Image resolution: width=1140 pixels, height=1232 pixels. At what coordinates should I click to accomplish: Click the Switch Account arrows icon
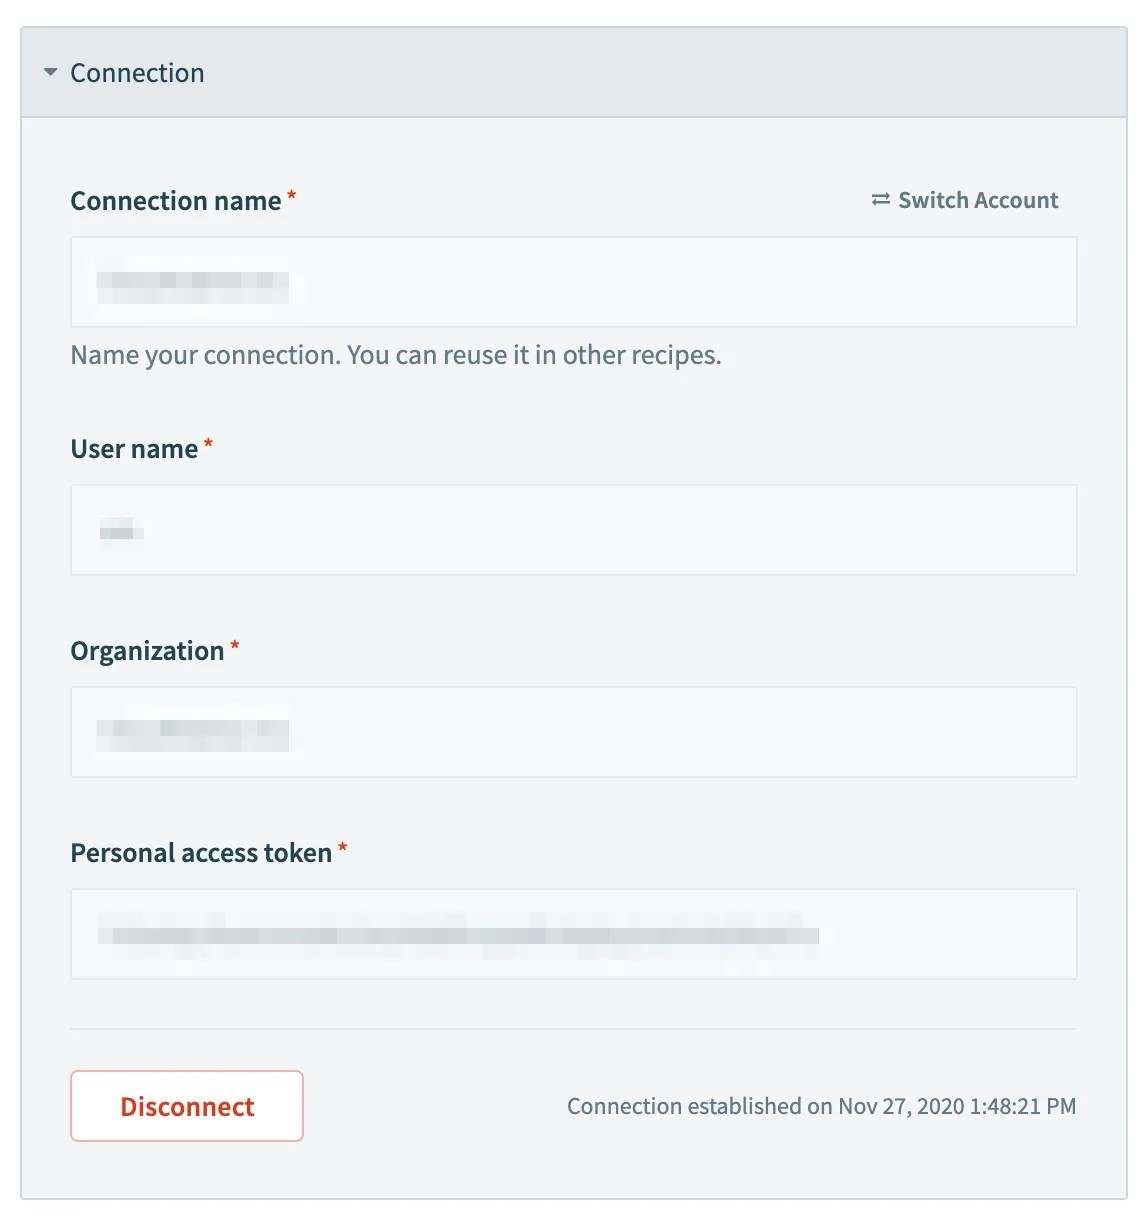pos(880,200)
